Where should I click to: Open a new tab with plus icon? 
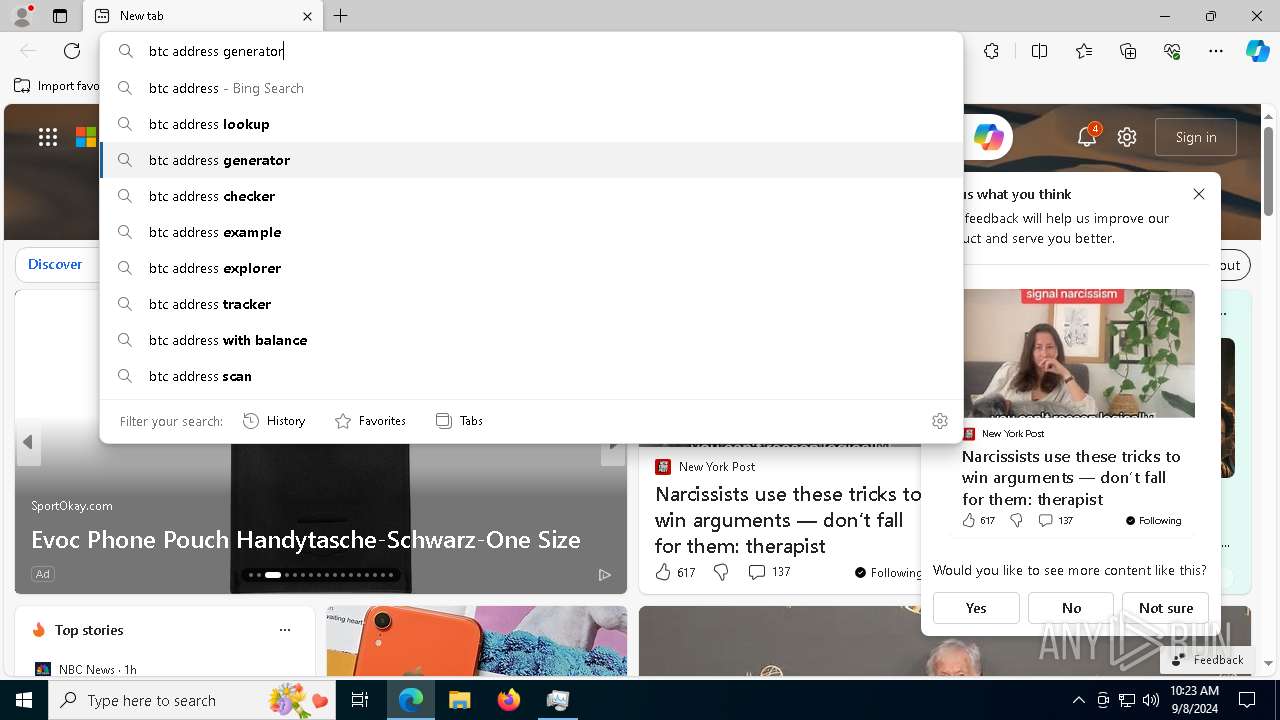(x=341, y=16)
